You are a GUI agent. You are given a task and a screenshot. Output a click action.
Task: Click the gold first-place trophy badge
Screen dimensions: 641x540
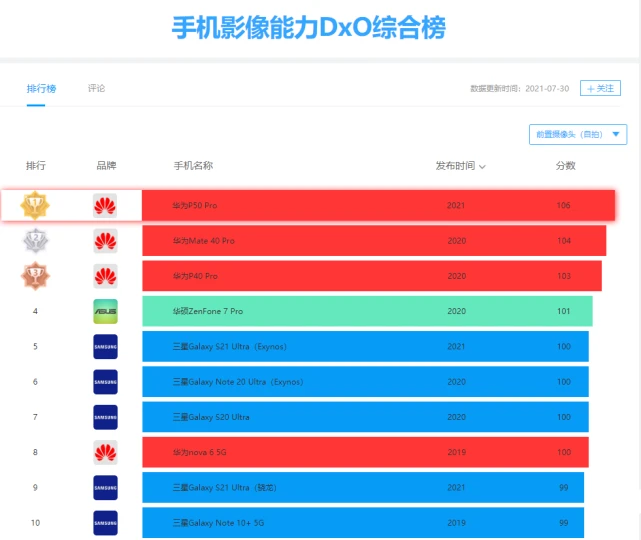pyautogui.click(x=35, y=205)
